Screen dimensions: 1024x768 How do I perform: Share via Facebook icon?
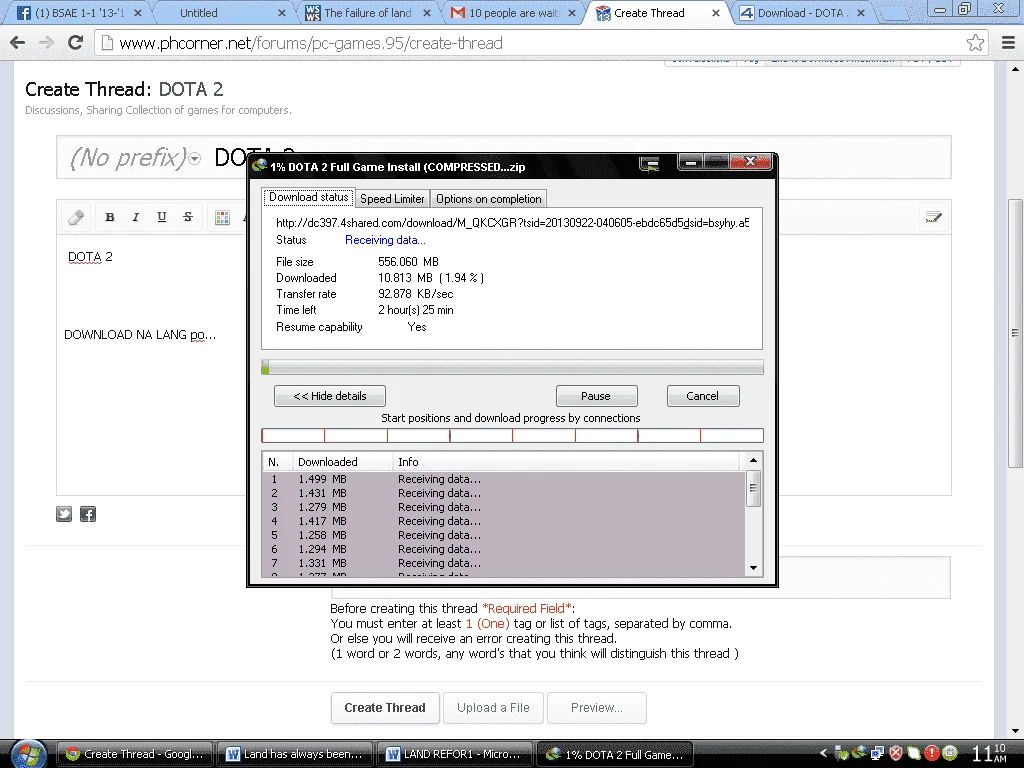(88, 514)
